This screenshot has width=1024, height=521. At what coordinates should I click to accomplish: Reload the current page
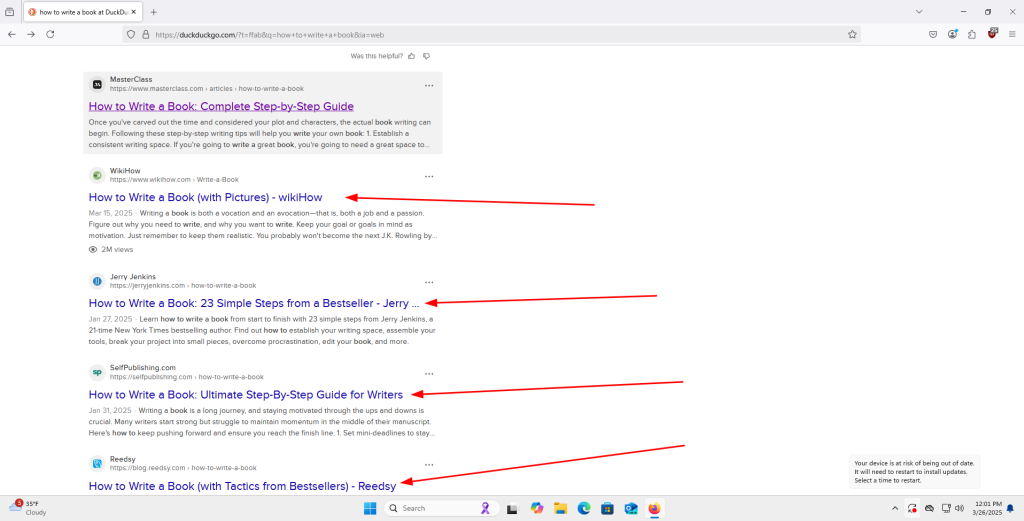coord(50,35)
